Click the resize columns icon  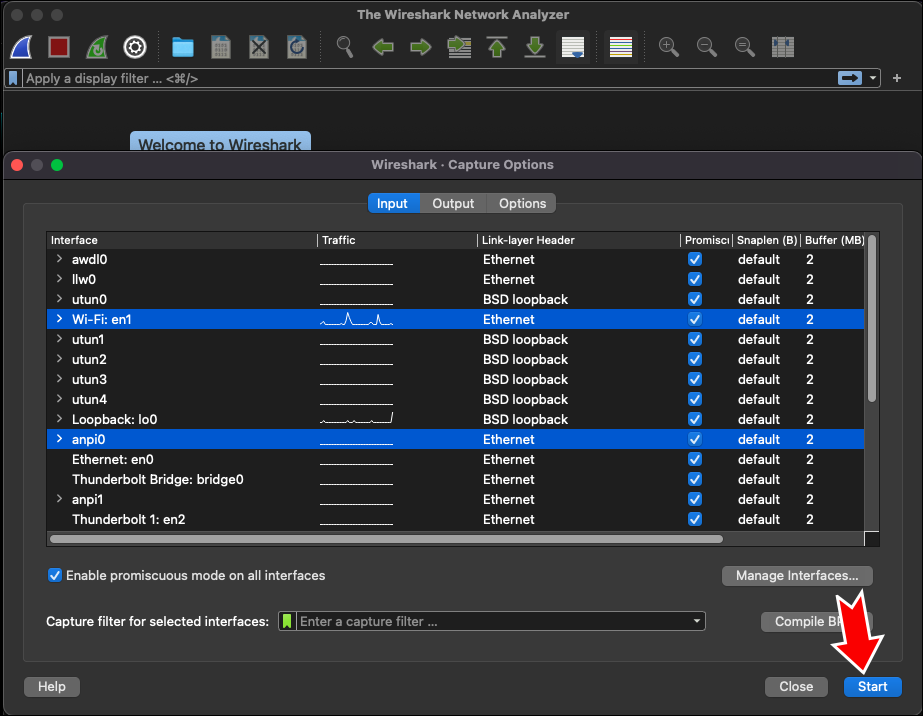click(x=783, y=47)
